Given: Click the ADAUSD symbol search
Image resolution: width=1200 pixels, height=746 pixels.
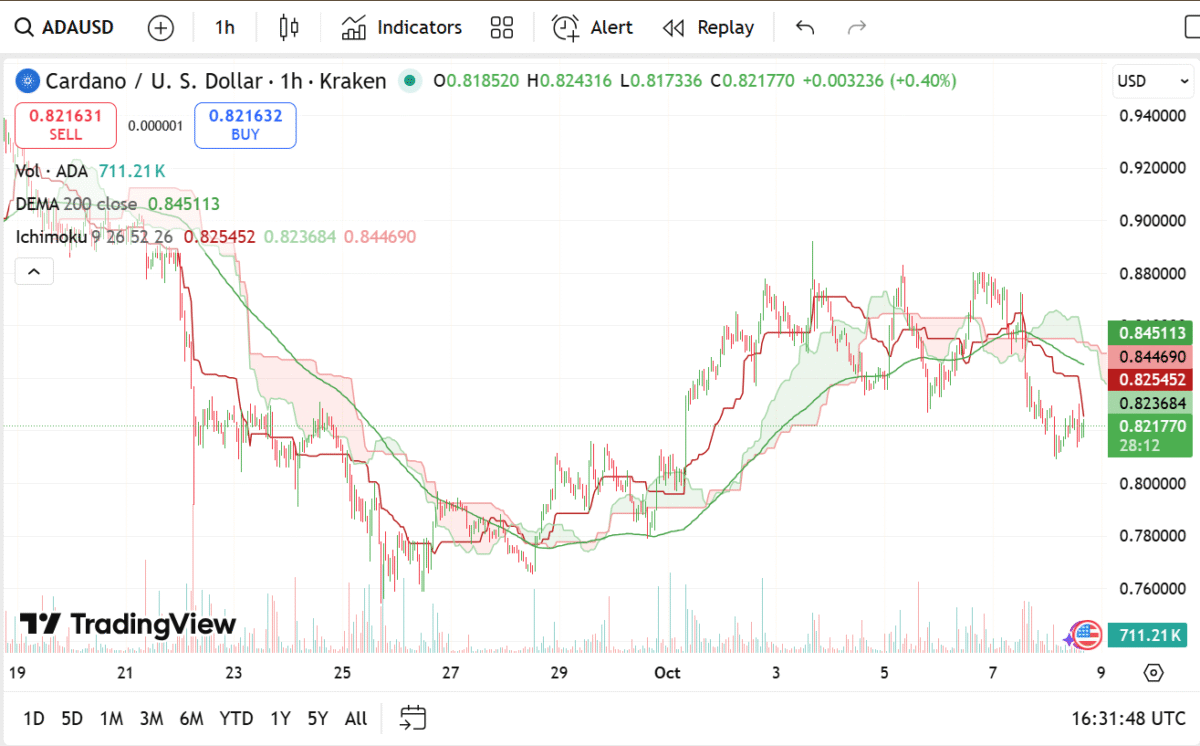Looking at the screenshot, I should pyautogui.click(x=66, y=27).
